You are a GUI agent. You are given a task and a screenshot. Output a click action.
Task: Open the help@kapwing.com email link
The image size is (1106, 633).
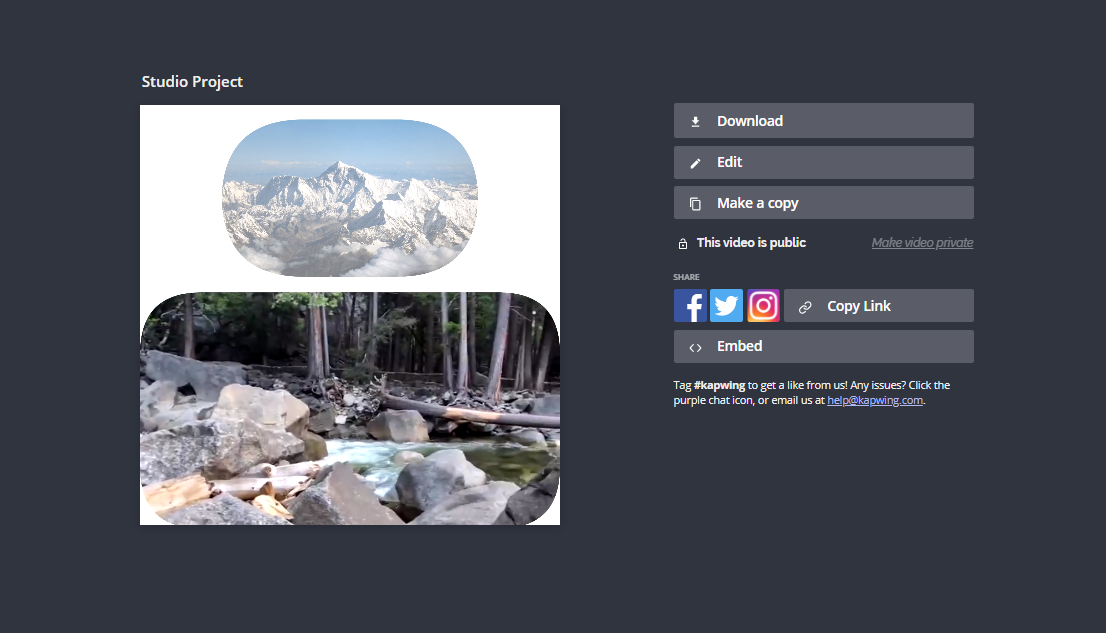(x=875, y=400)
